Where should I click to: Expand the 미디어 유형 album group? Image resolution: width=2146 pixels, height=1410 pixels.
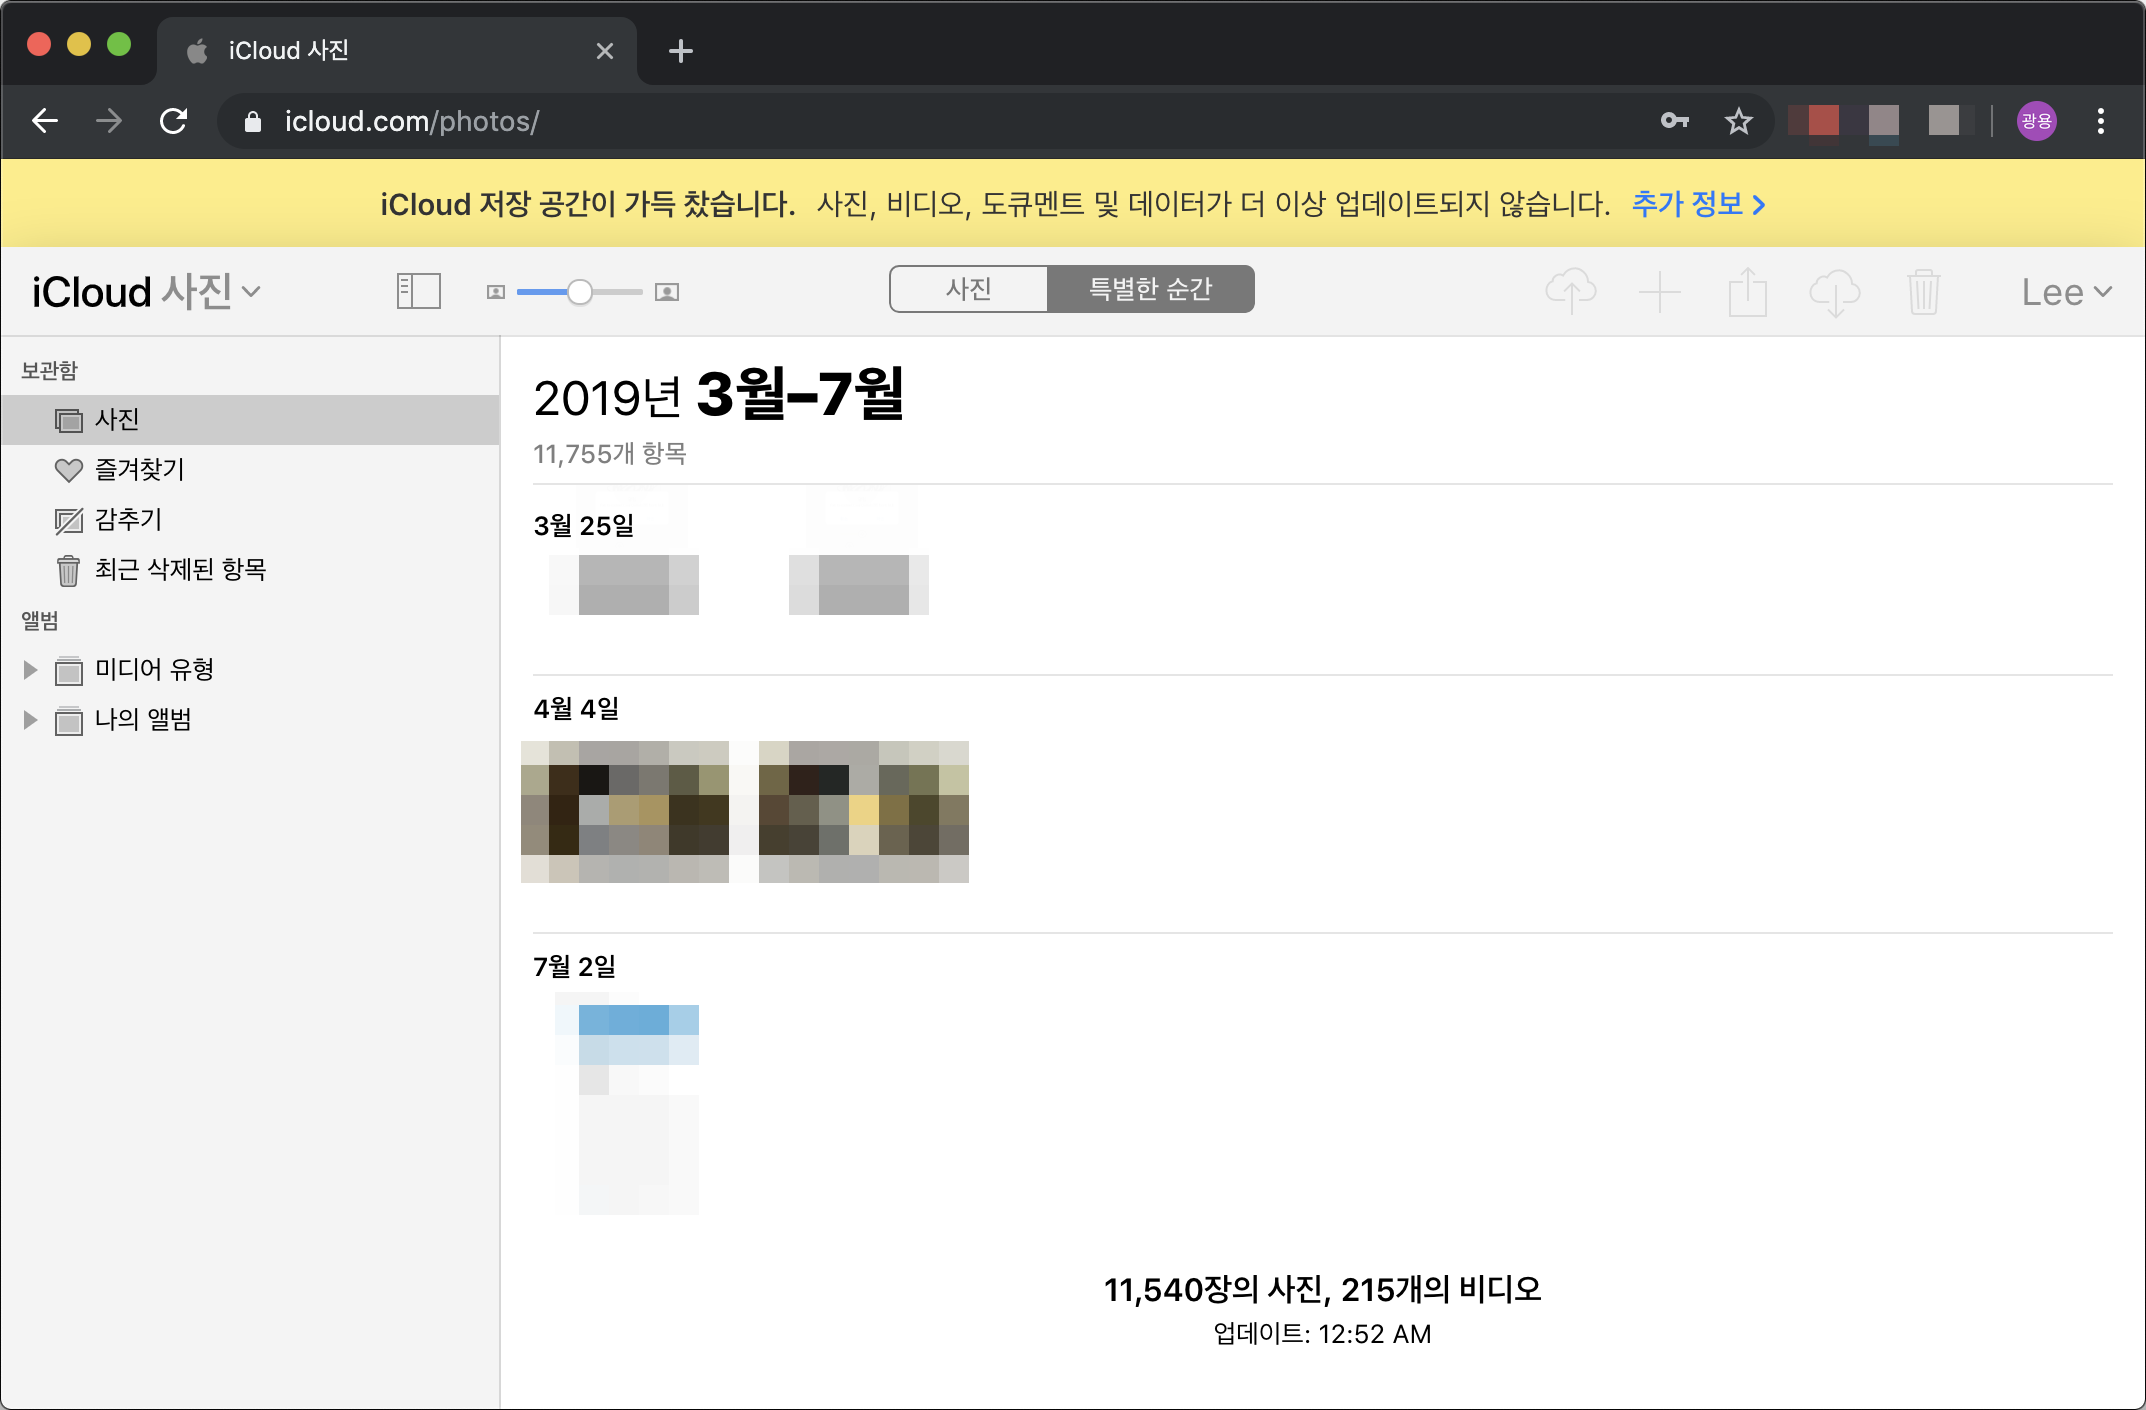[30, 669]
